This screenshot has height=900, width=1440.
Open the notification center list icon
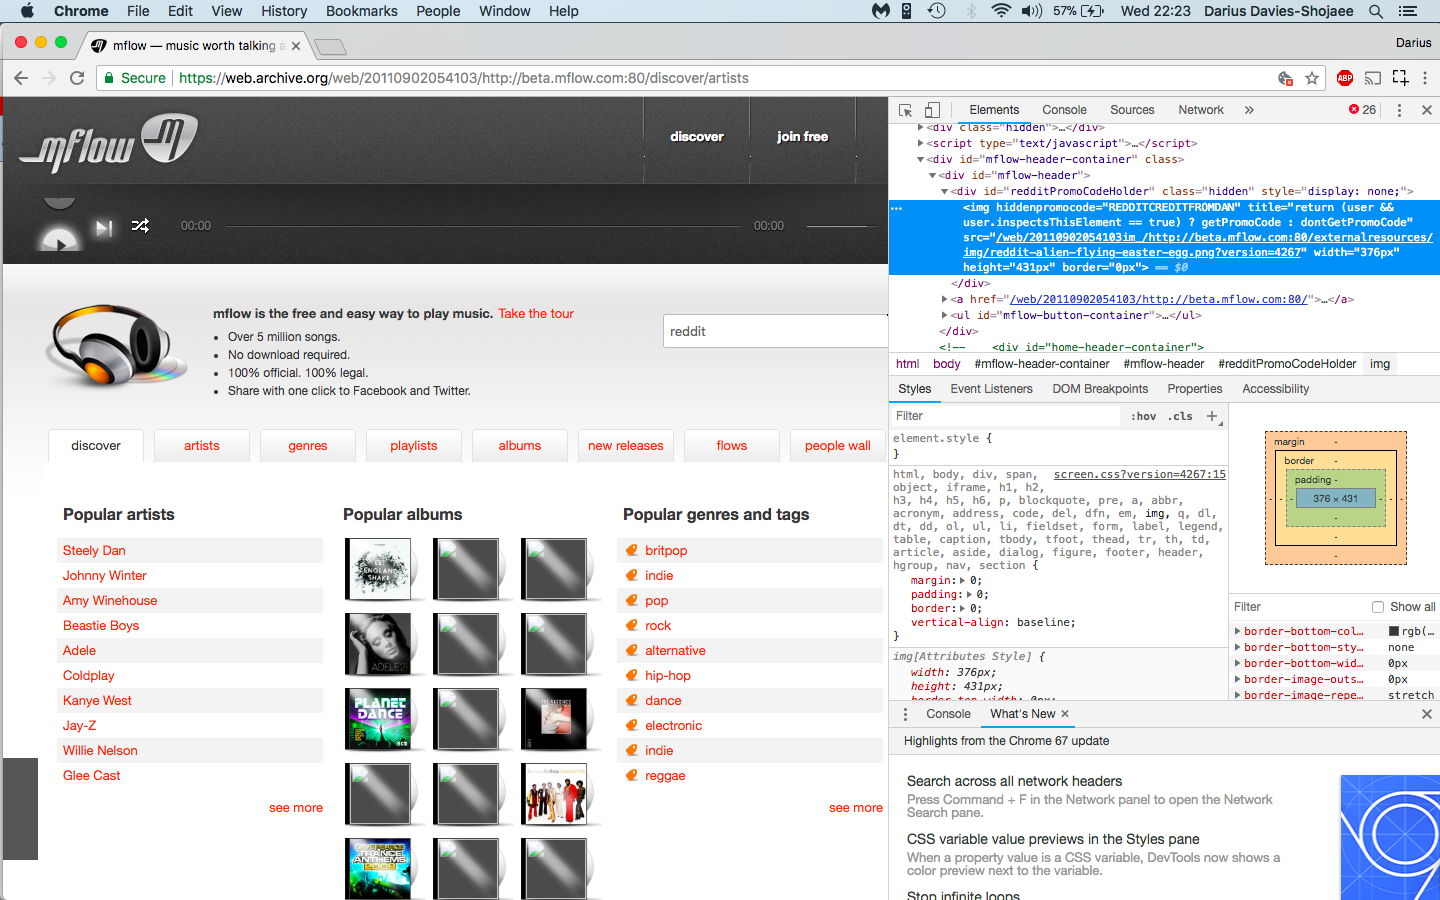(x=1408, y=11)
